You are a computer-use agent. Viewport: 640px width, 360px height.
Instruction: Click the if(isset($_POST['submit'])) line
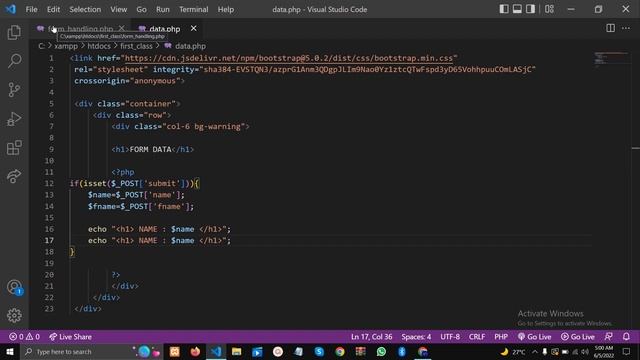(x=135, y=184)
